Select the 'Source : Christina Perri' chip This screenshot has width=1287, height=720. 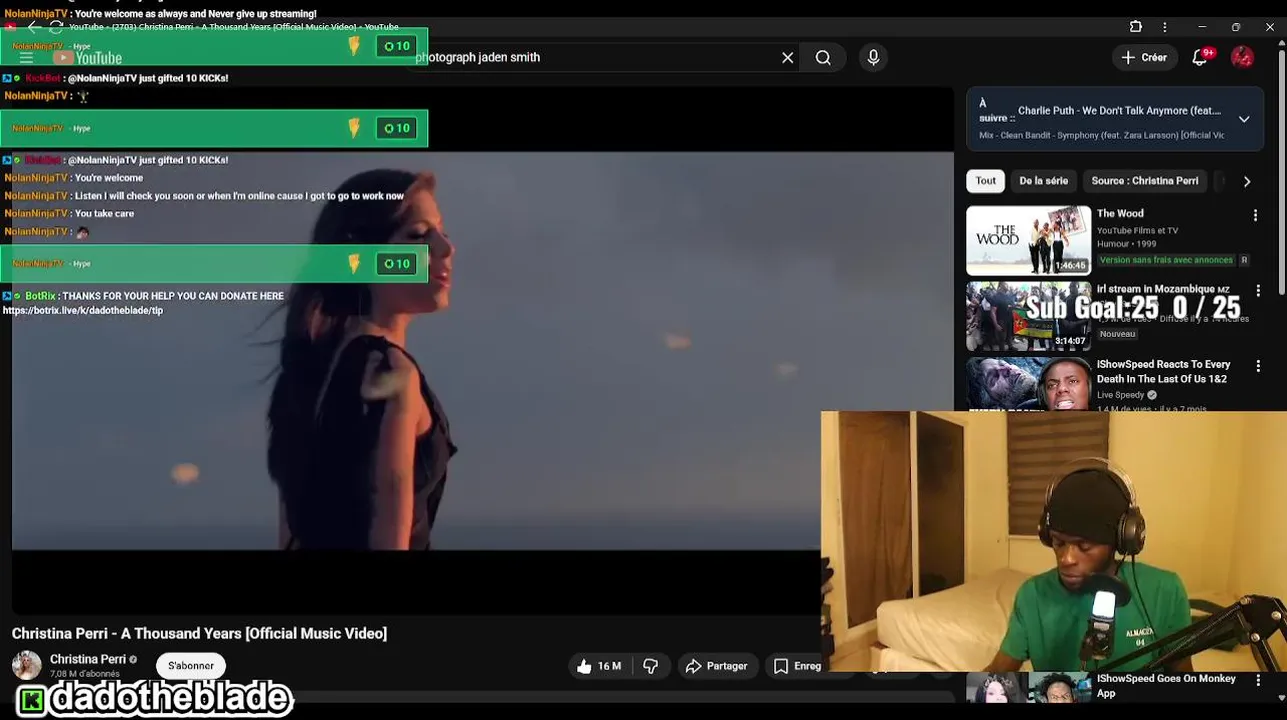[1145, 181]
